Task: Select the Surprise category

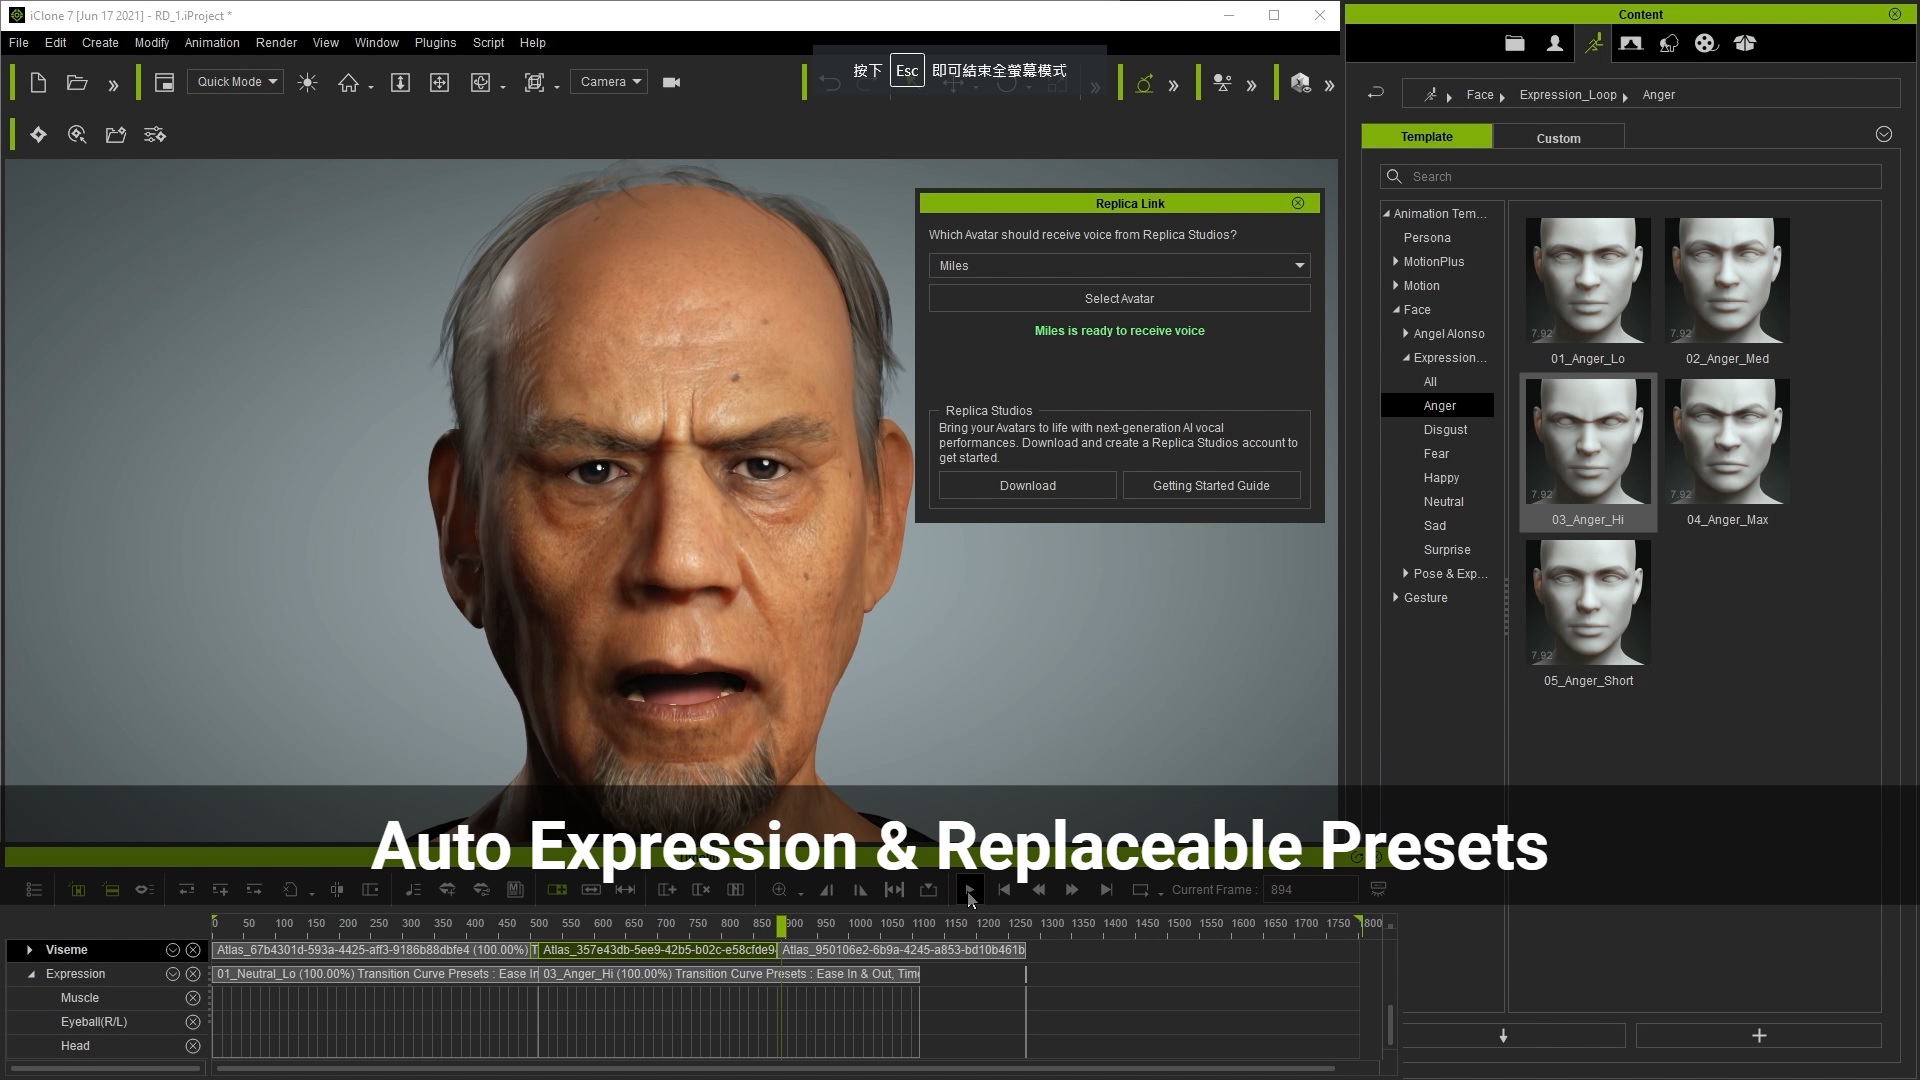Action: click(x=1446, y=550)
